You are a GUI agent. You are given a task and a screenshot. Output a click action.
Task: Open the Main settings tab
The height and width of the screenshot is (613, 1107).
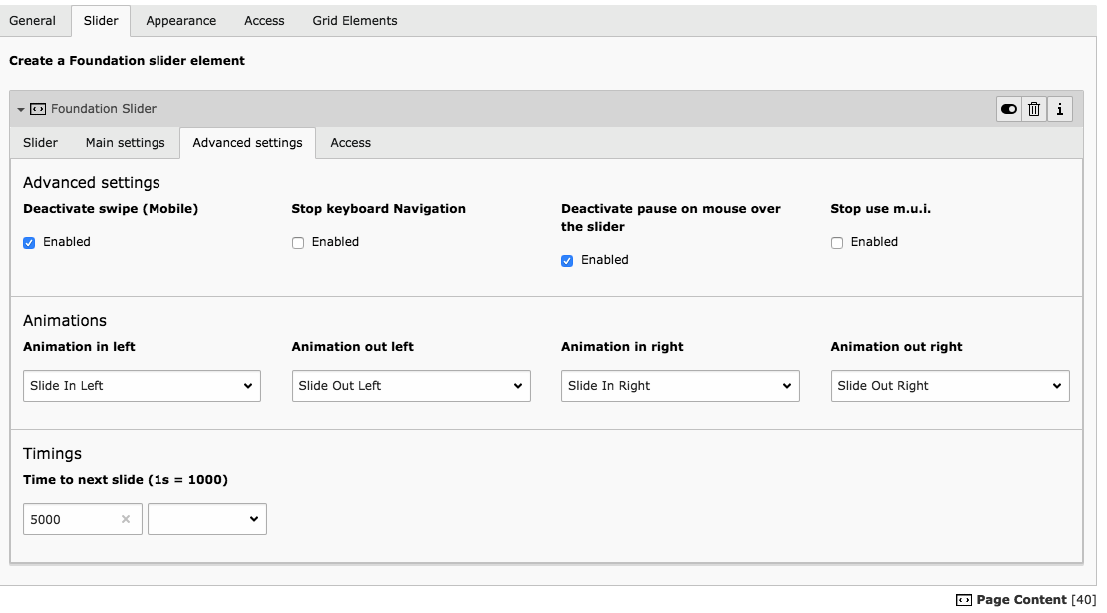[125, 143]
